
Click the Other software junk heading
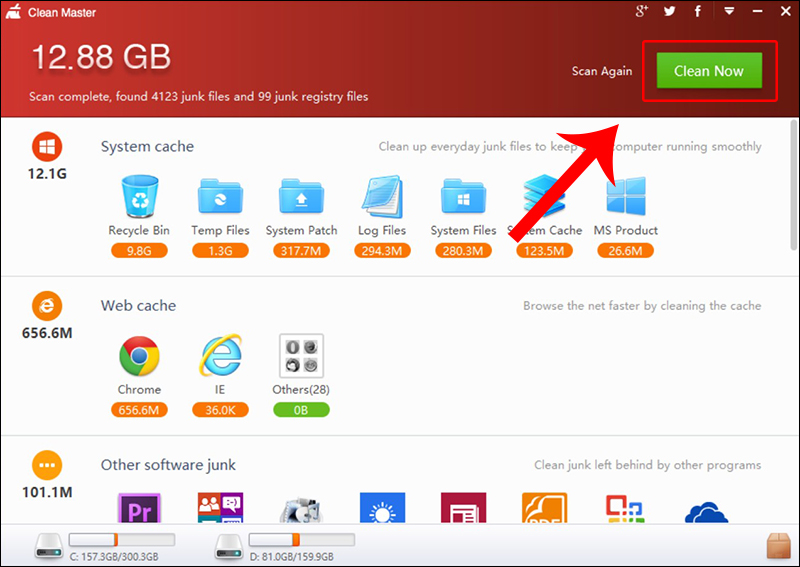[x=168, y=465]
